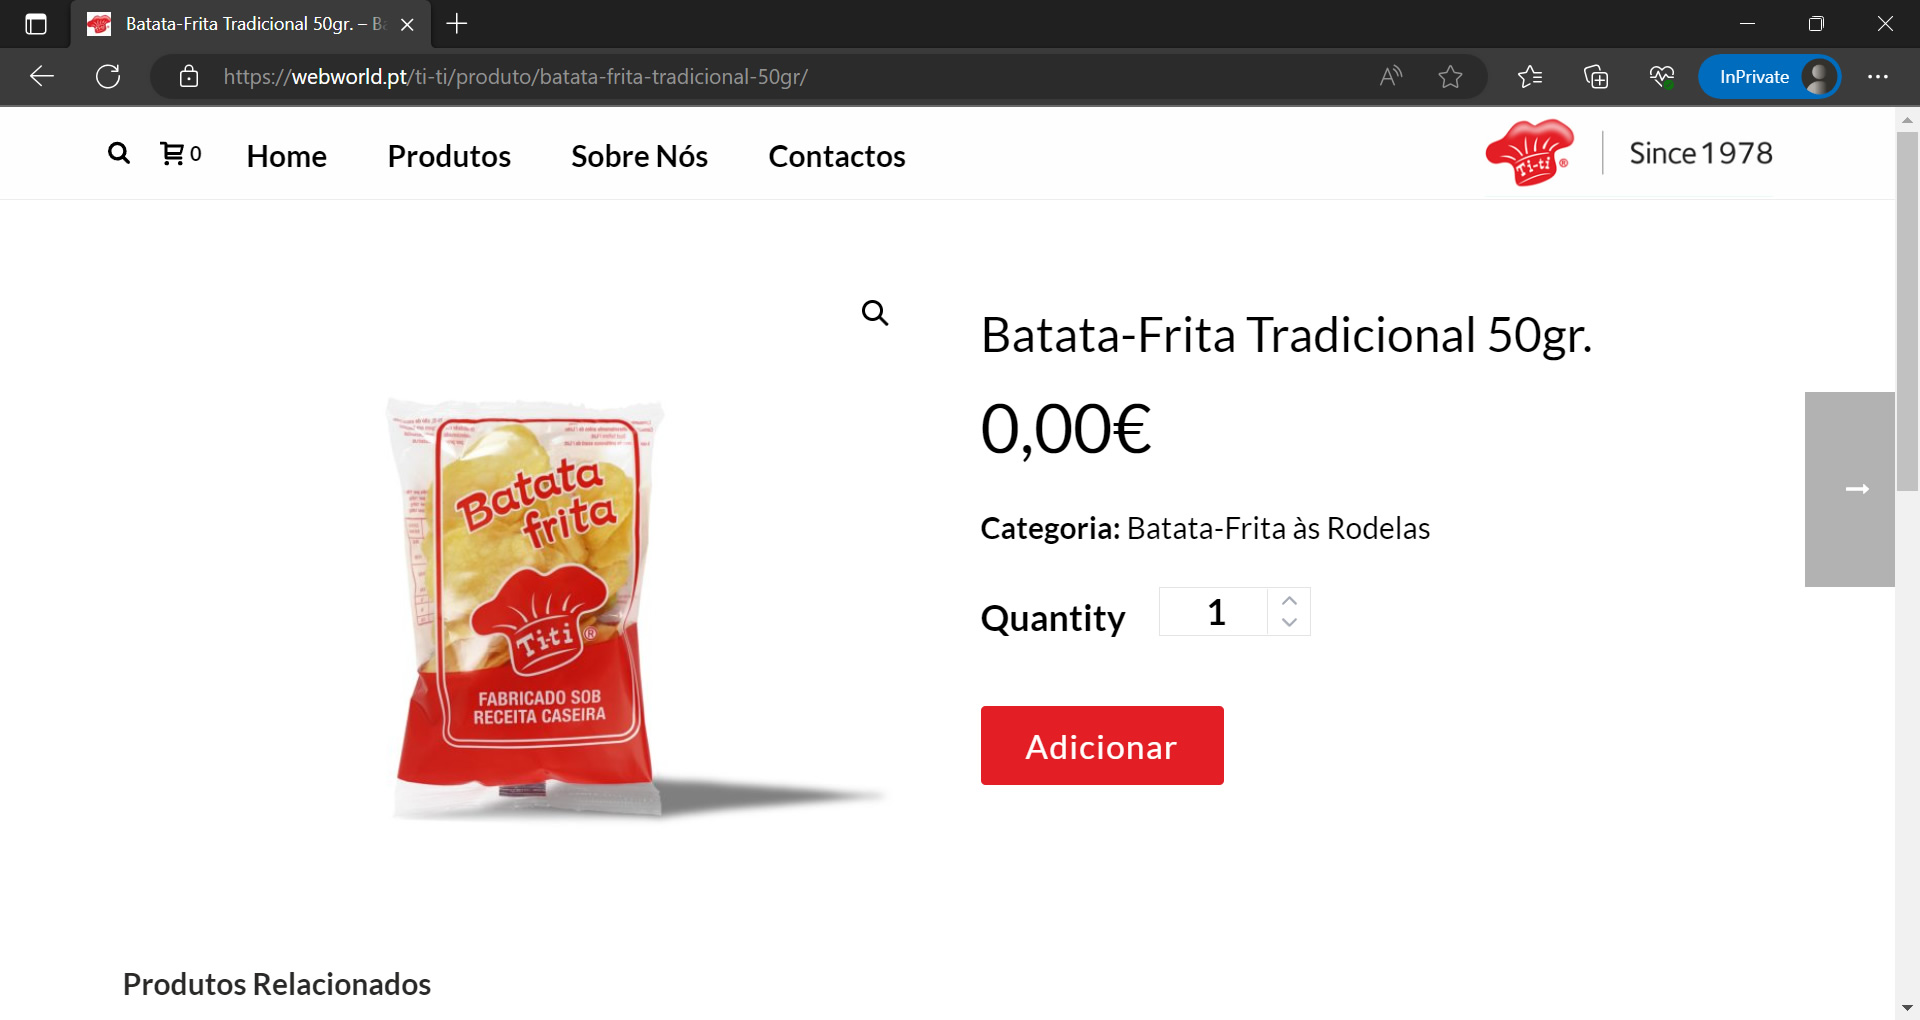This screenshot has width=1920, height=1020.
Task: Open Read aloud icon in address bar
Action: click(x=1391, y=77)
